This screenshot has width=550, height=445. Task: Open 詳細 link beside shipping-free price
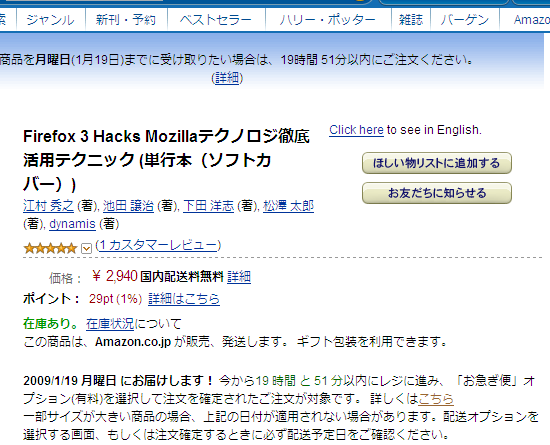pos(239,277)
